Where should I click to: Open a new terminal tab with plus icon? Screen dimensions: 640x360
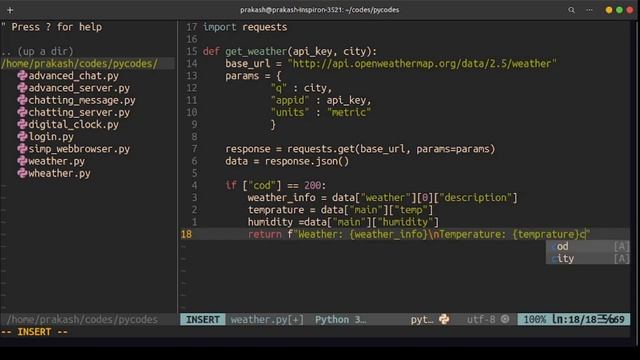tap(10, 10)
